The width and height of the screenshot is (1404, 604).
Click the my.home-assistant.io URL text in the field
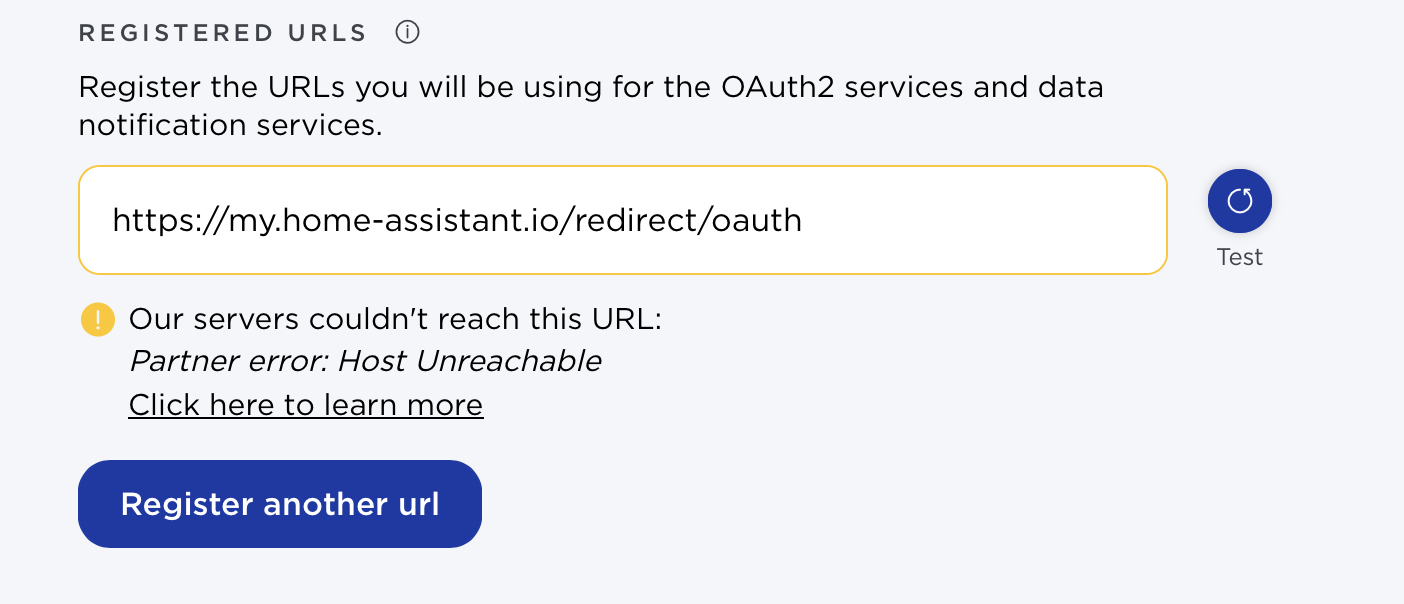pos(457,220)
